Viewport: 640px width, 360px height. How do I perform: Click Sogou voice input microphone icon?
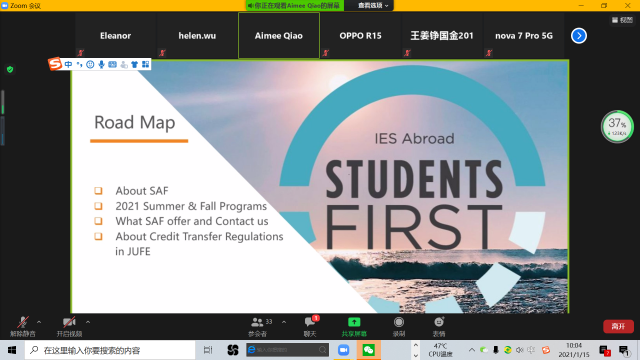[x=101, y=64]
